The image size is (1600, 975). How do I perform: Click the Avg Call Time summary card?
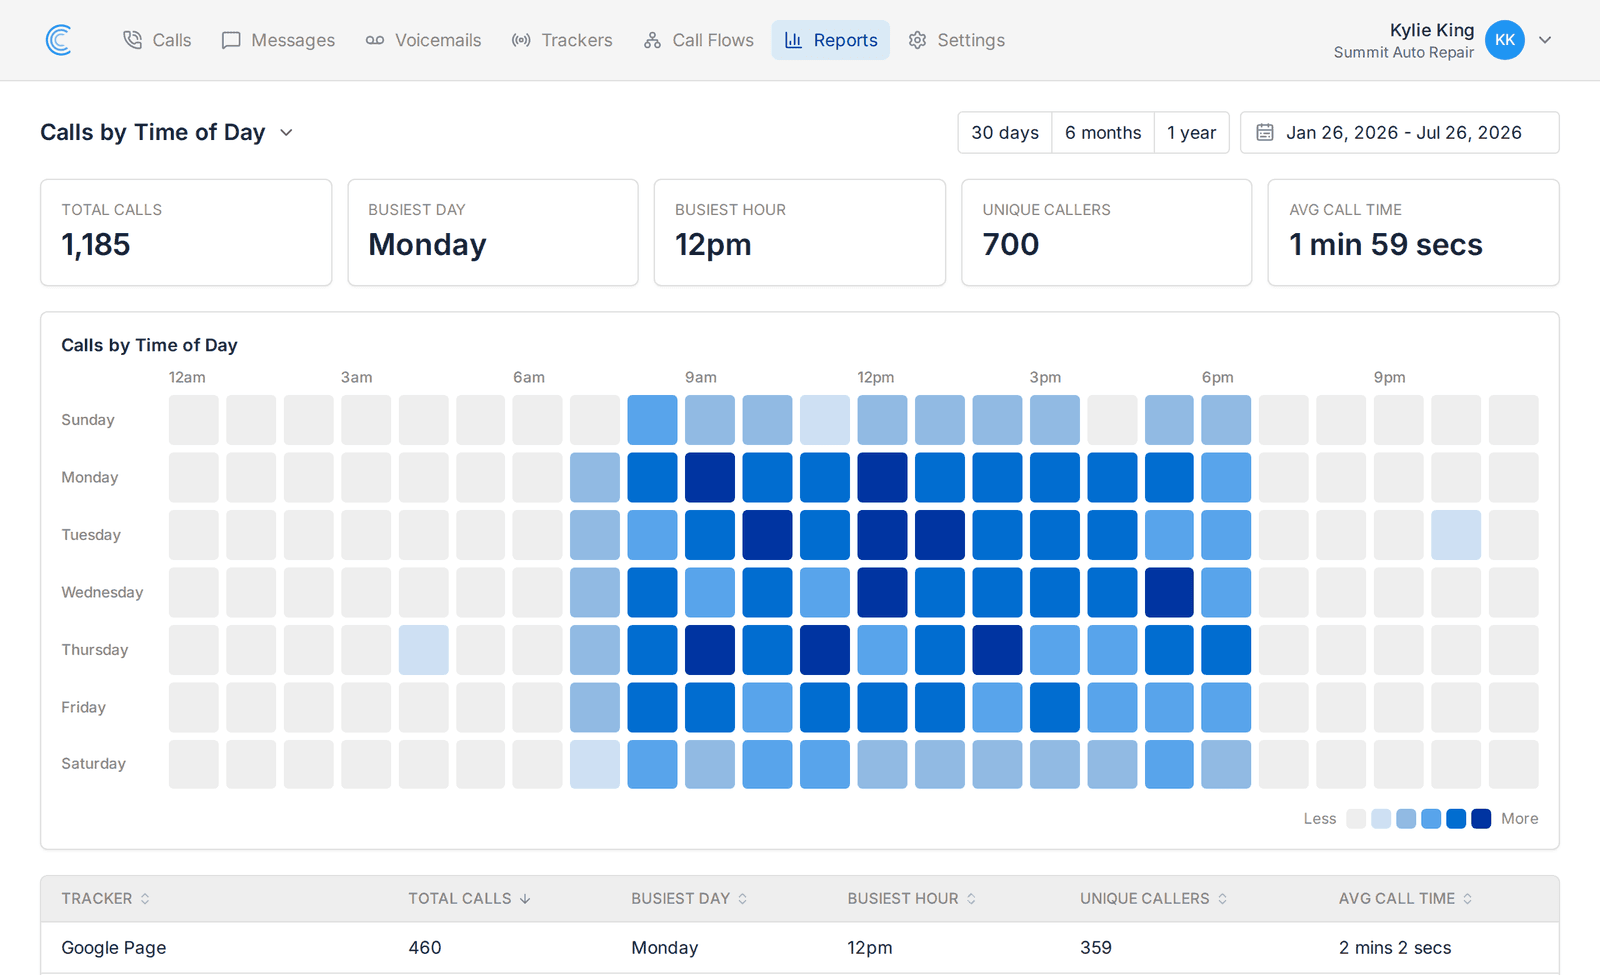[1413, 233]
